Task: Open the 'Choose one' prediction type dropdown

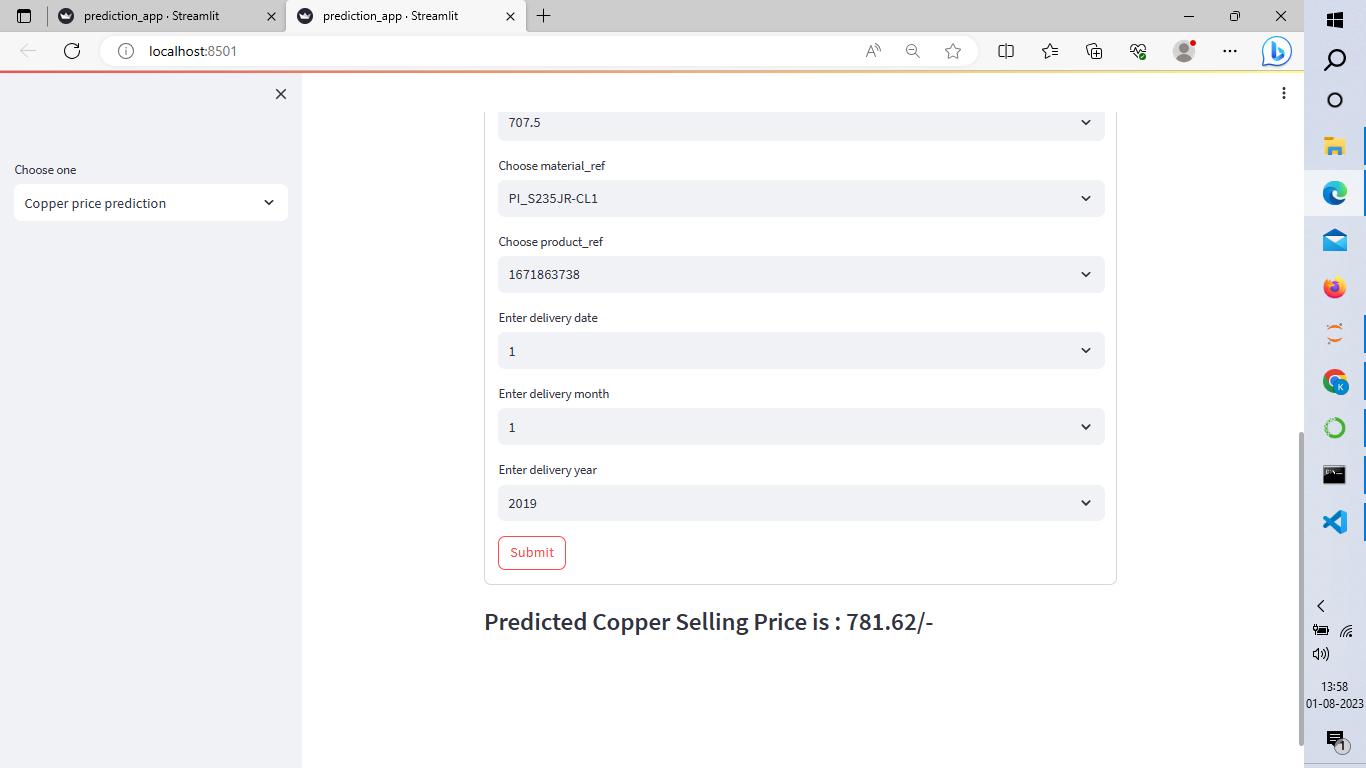Action: [150, 202]
